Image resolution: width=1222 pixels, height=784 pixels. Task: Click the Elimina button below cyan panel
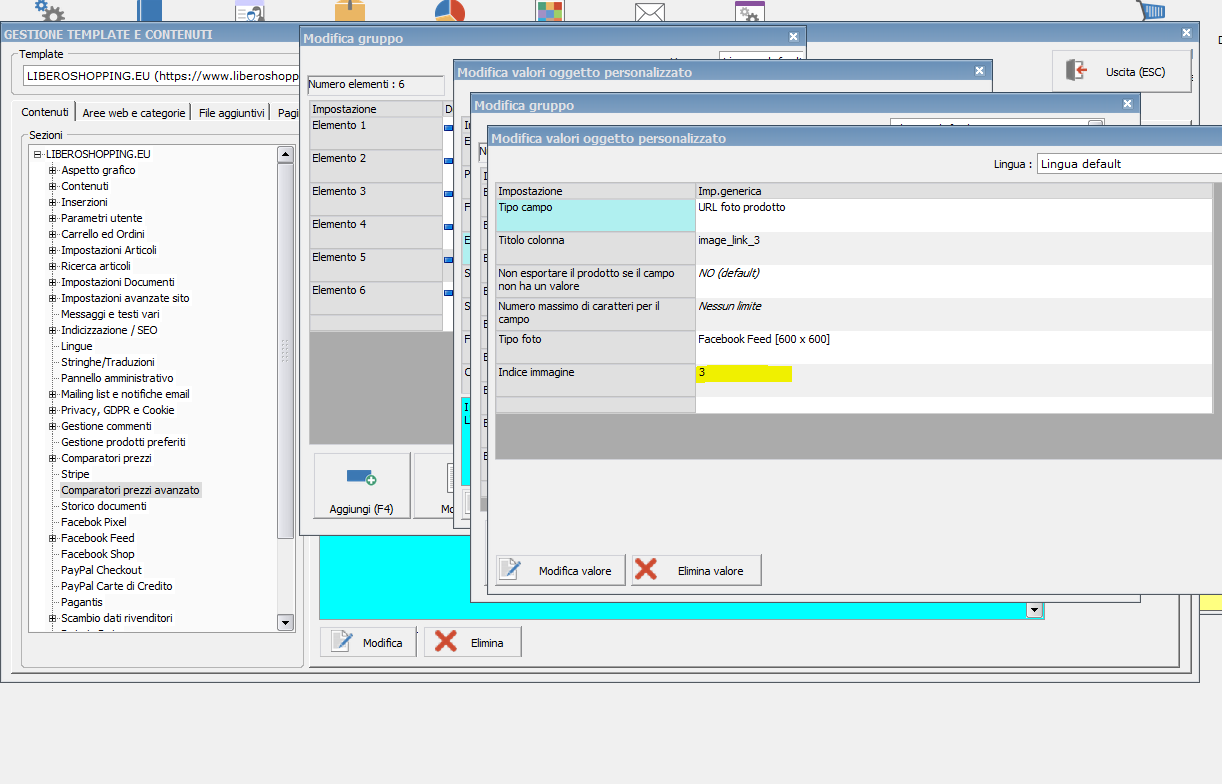(x=473, y=642)
